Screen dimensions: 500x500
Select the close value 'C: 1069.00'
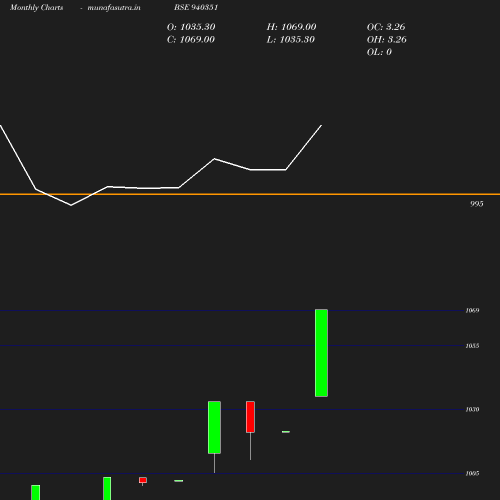tap(191, 40)
